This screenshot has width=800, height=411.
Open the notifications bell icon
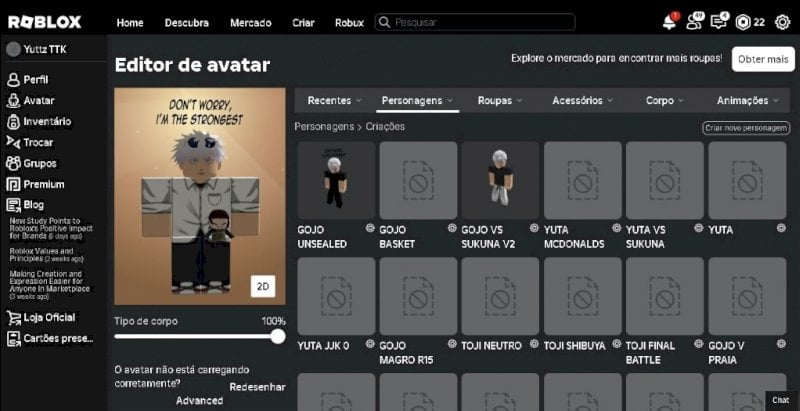[669, 22]
